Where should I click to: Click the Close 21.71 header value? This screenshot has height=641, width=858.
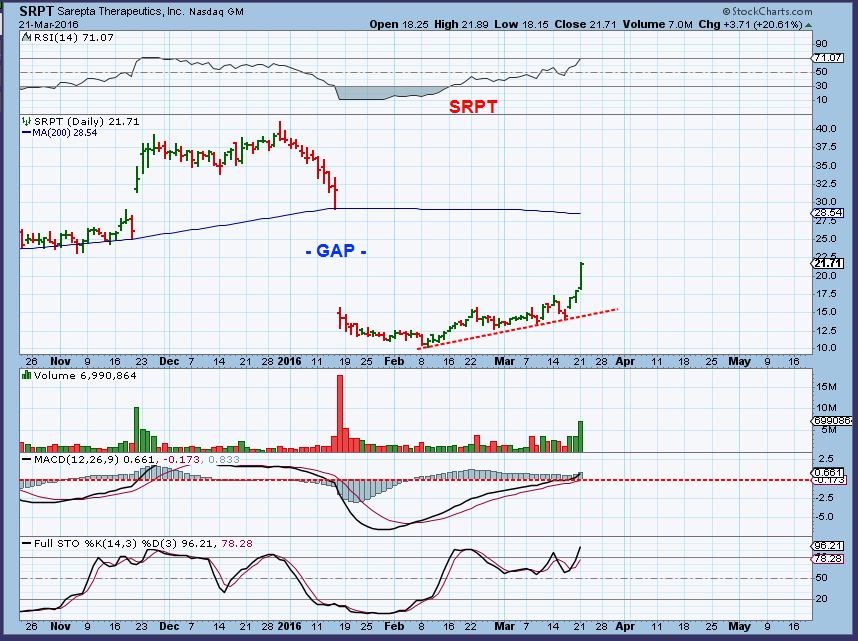pos(585,25)
